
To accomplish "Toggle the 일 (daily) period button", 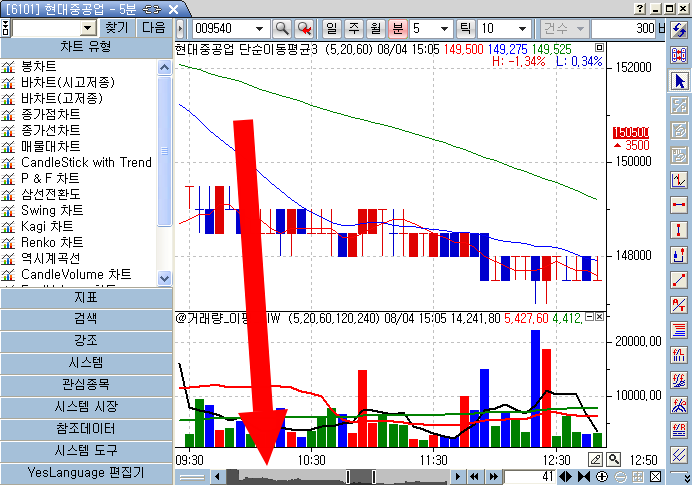I will pyautogui.click(x=331, y=28).
